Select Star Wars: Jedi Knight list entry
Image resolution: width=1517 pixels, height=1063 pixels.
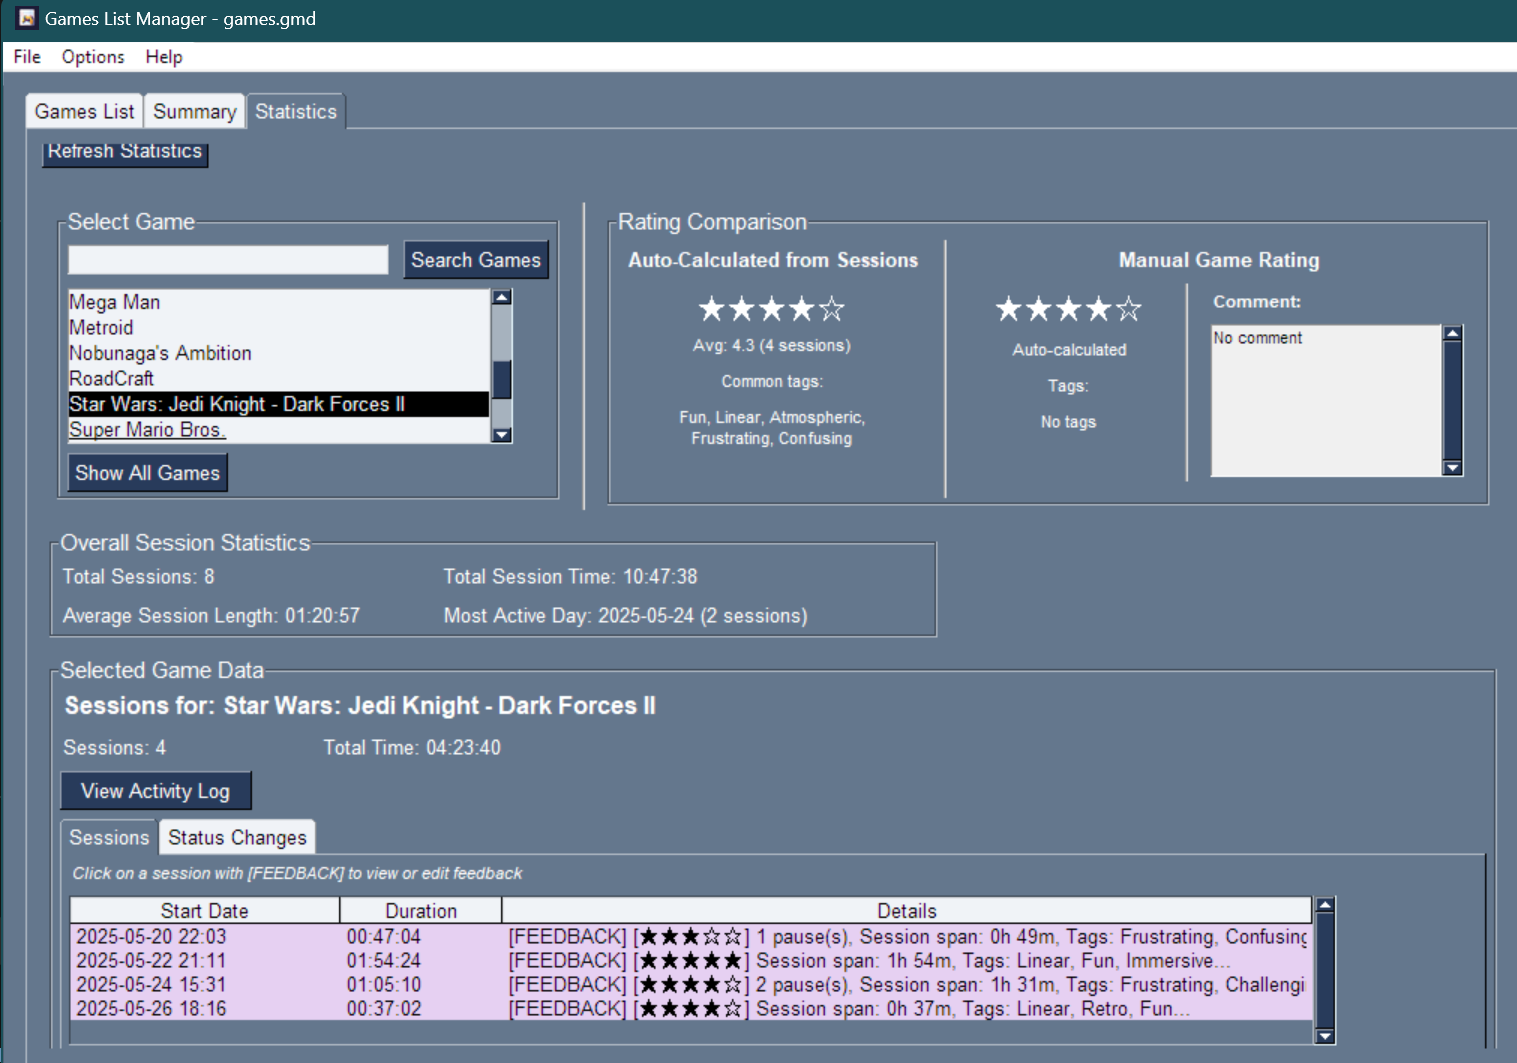[279, 404]
